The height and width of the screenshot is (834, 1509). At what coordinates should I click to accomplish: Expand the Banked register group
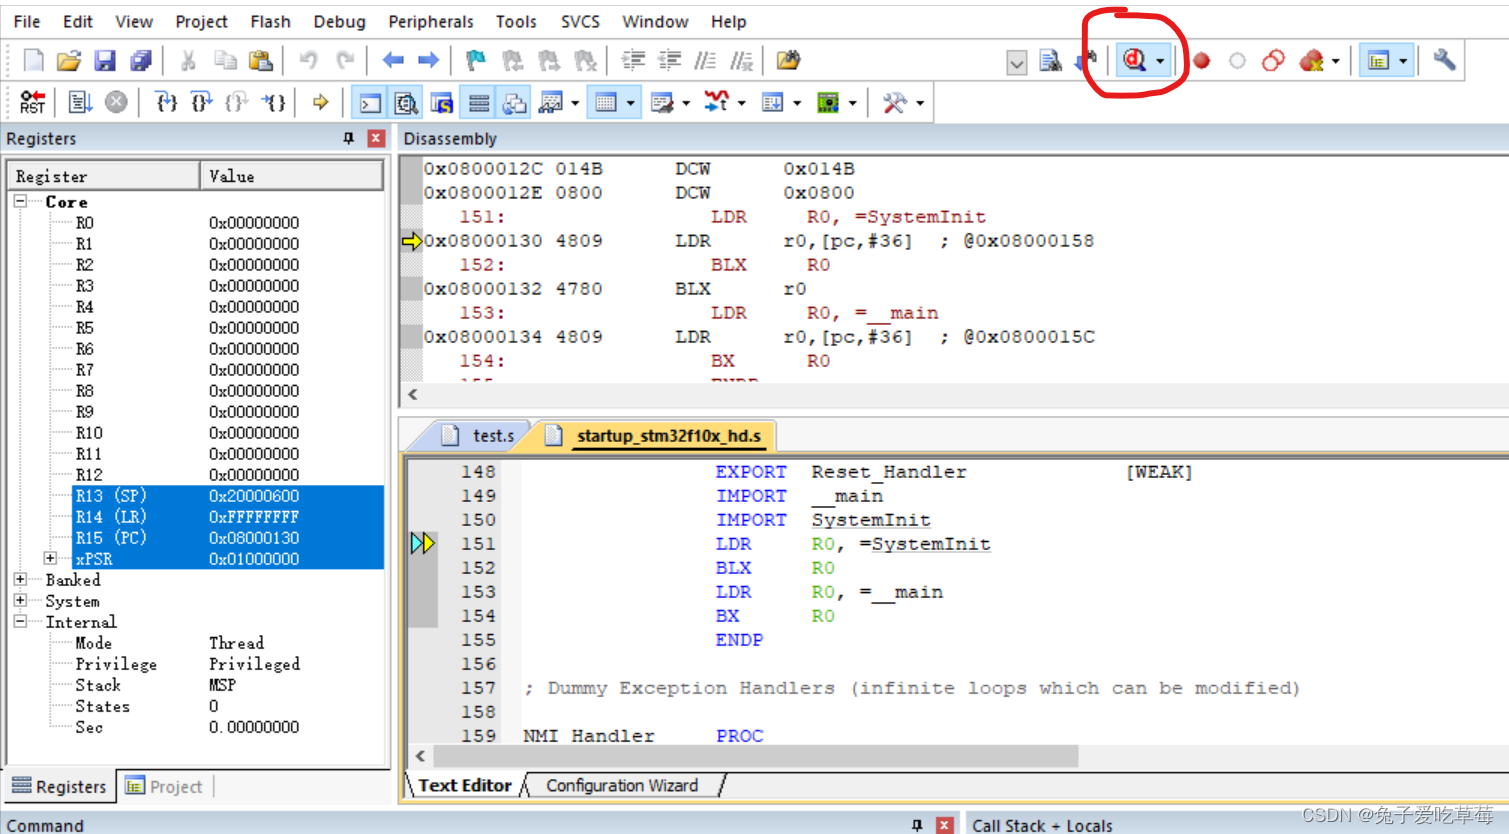click(20, 579)
